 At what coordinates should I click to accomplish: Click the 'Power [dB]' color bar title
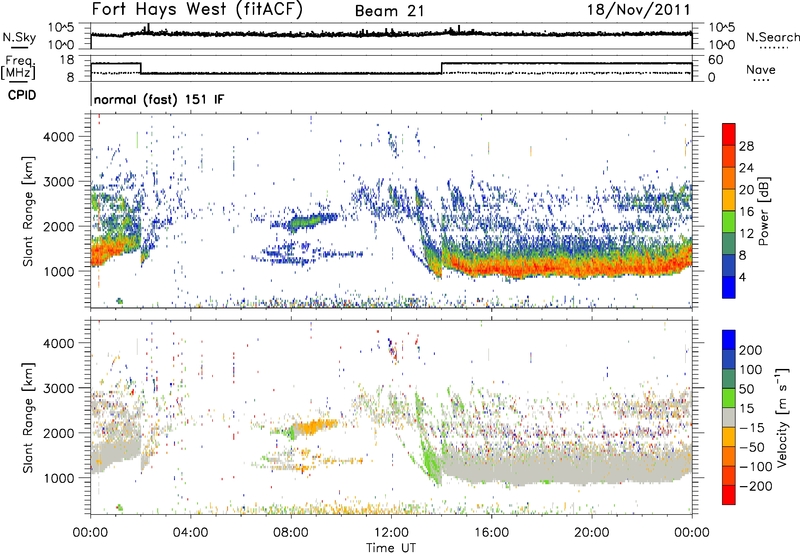(x=763, y=211)
